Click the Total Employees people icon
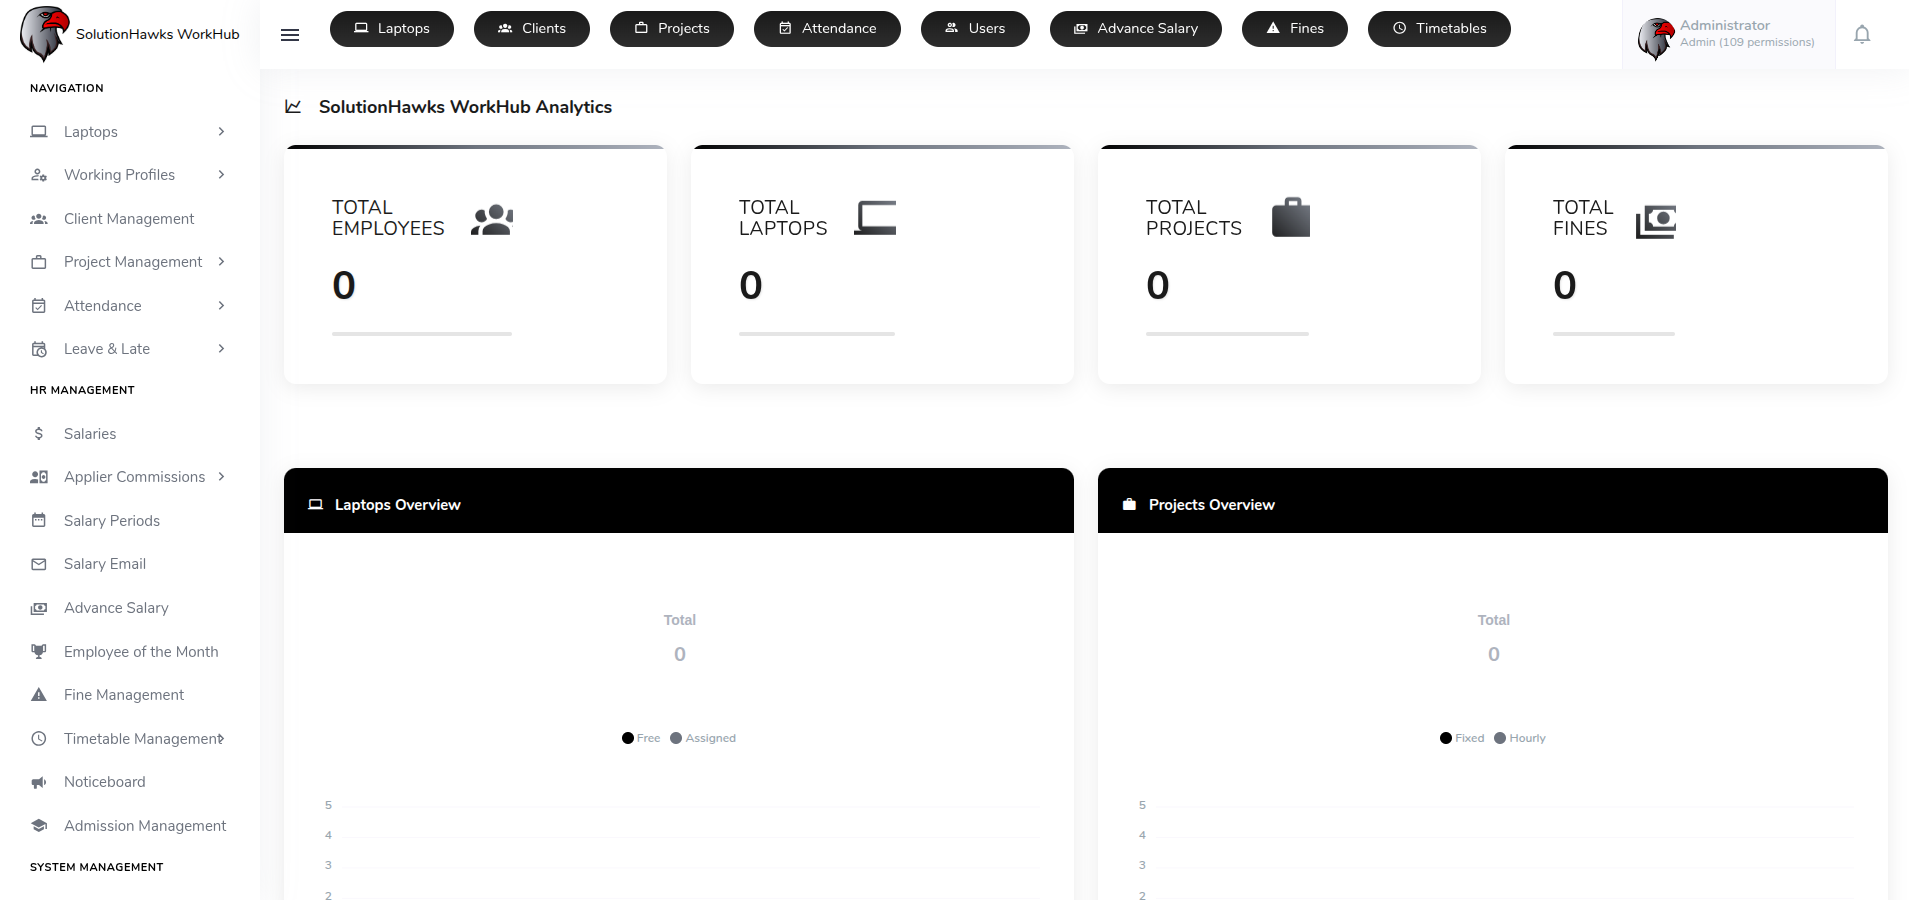Viewport: 1909px width, 900px height. coord(492,220)
